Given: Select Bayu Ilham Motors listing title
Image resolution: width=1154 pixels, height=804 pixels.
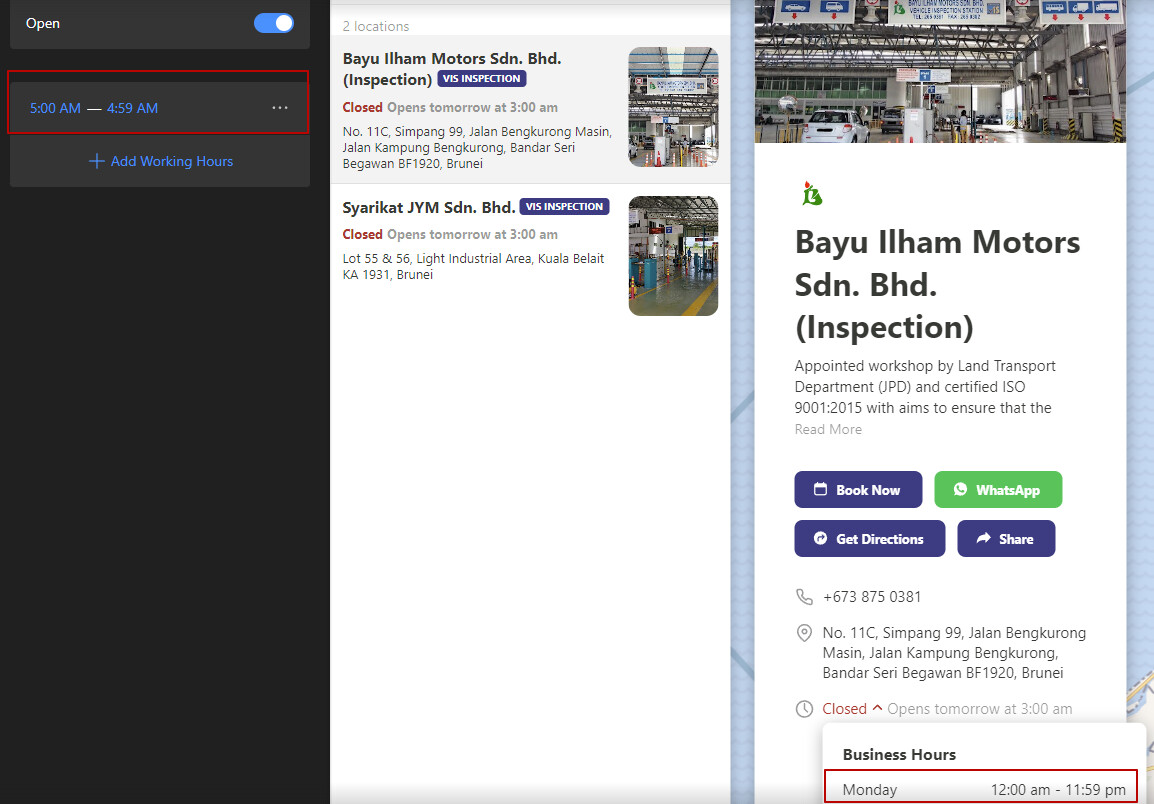Looking at the screenshot, I should [452, 68].
